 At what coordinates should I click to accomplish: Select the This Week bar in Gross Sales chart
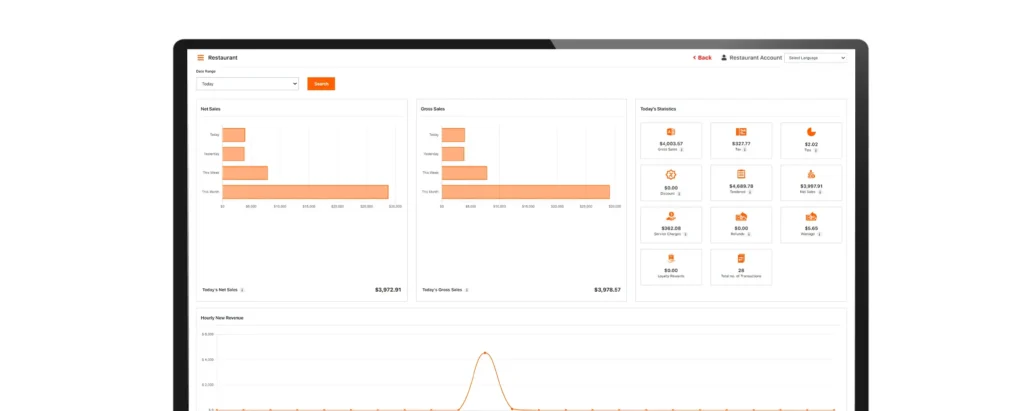(x=464, y=173)
